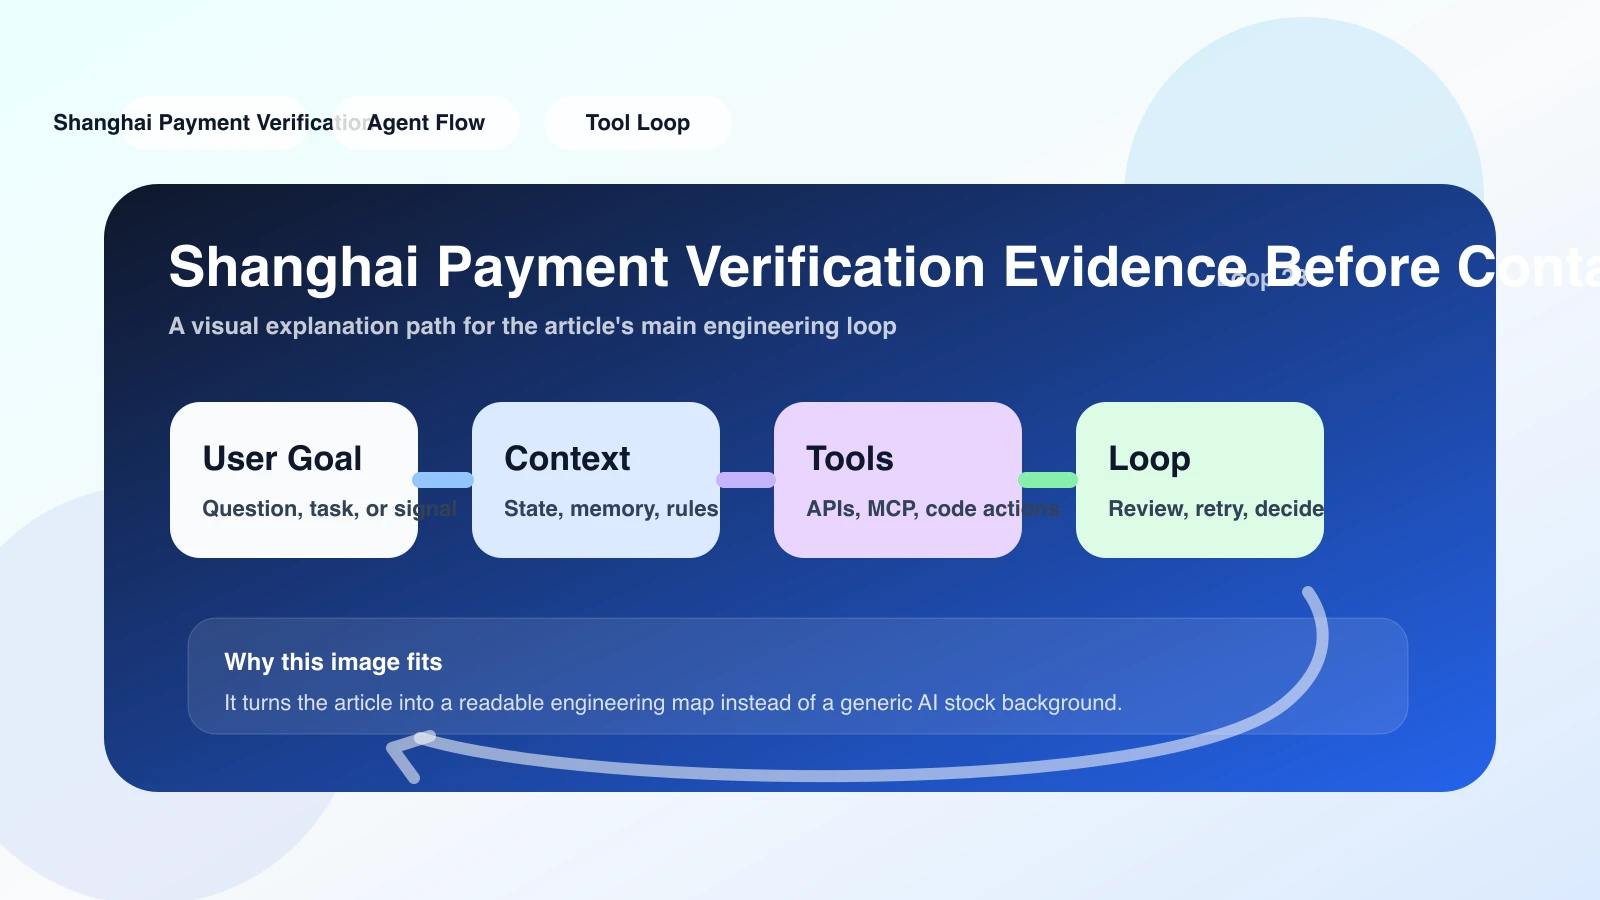
Task: Choose the purple Tools card
Action: [x=898, y=480]
